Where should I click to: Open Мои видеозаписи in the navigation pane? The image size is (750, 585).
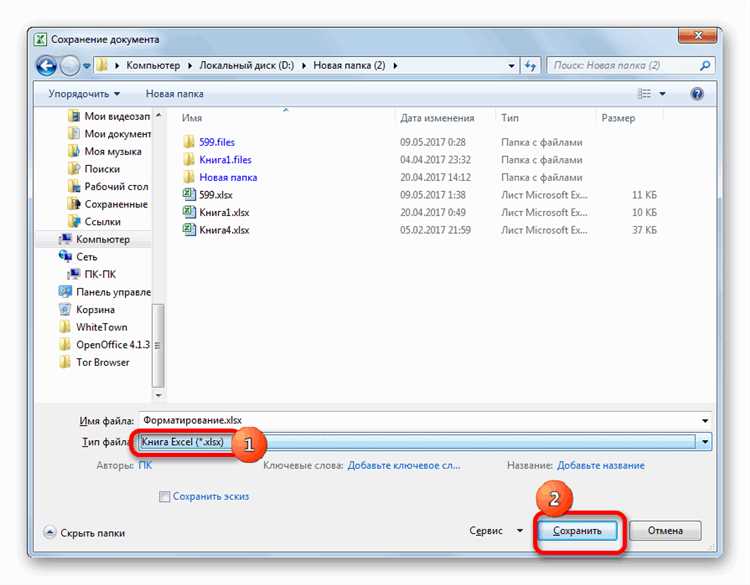click(110, 116)
